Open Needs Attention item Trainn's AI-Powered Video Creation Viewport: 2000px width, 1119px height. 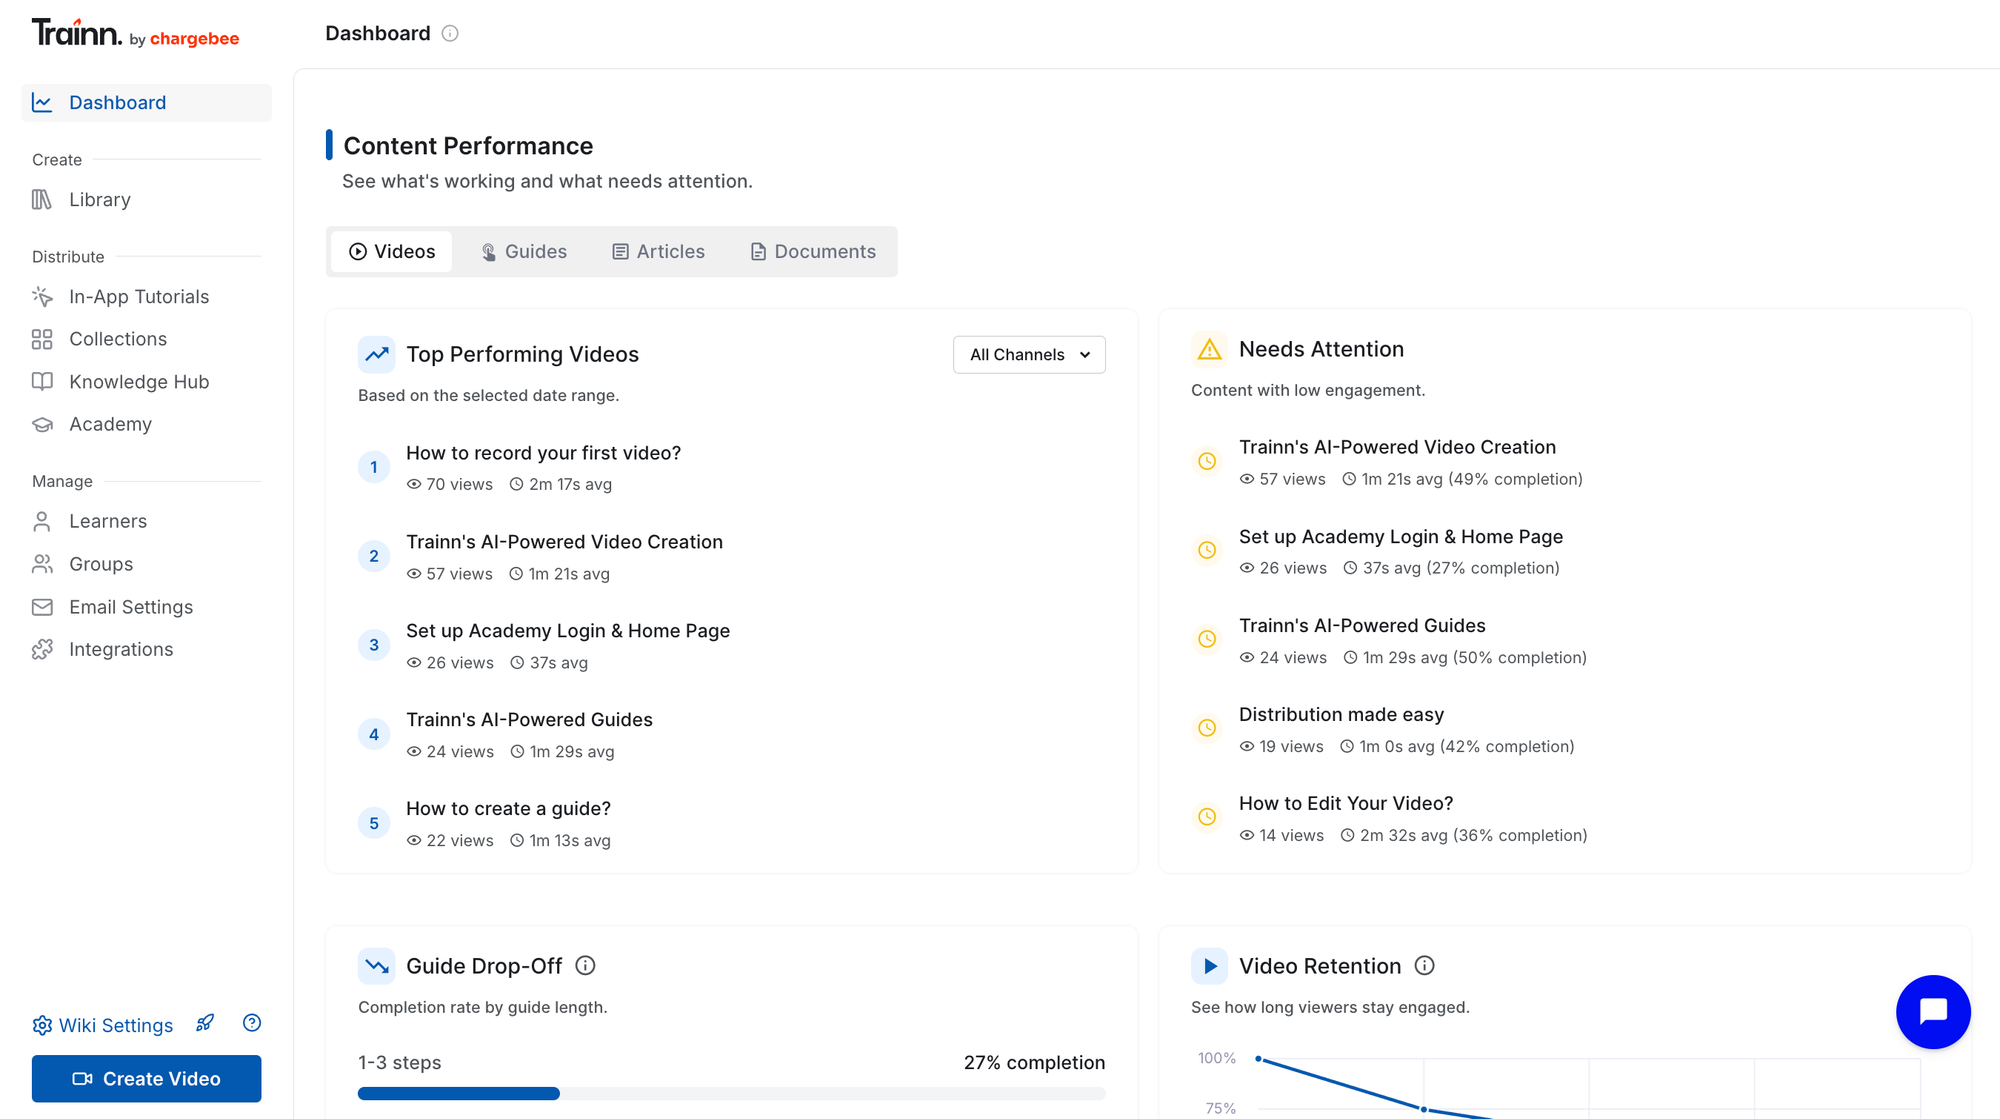coord(1397,447)
